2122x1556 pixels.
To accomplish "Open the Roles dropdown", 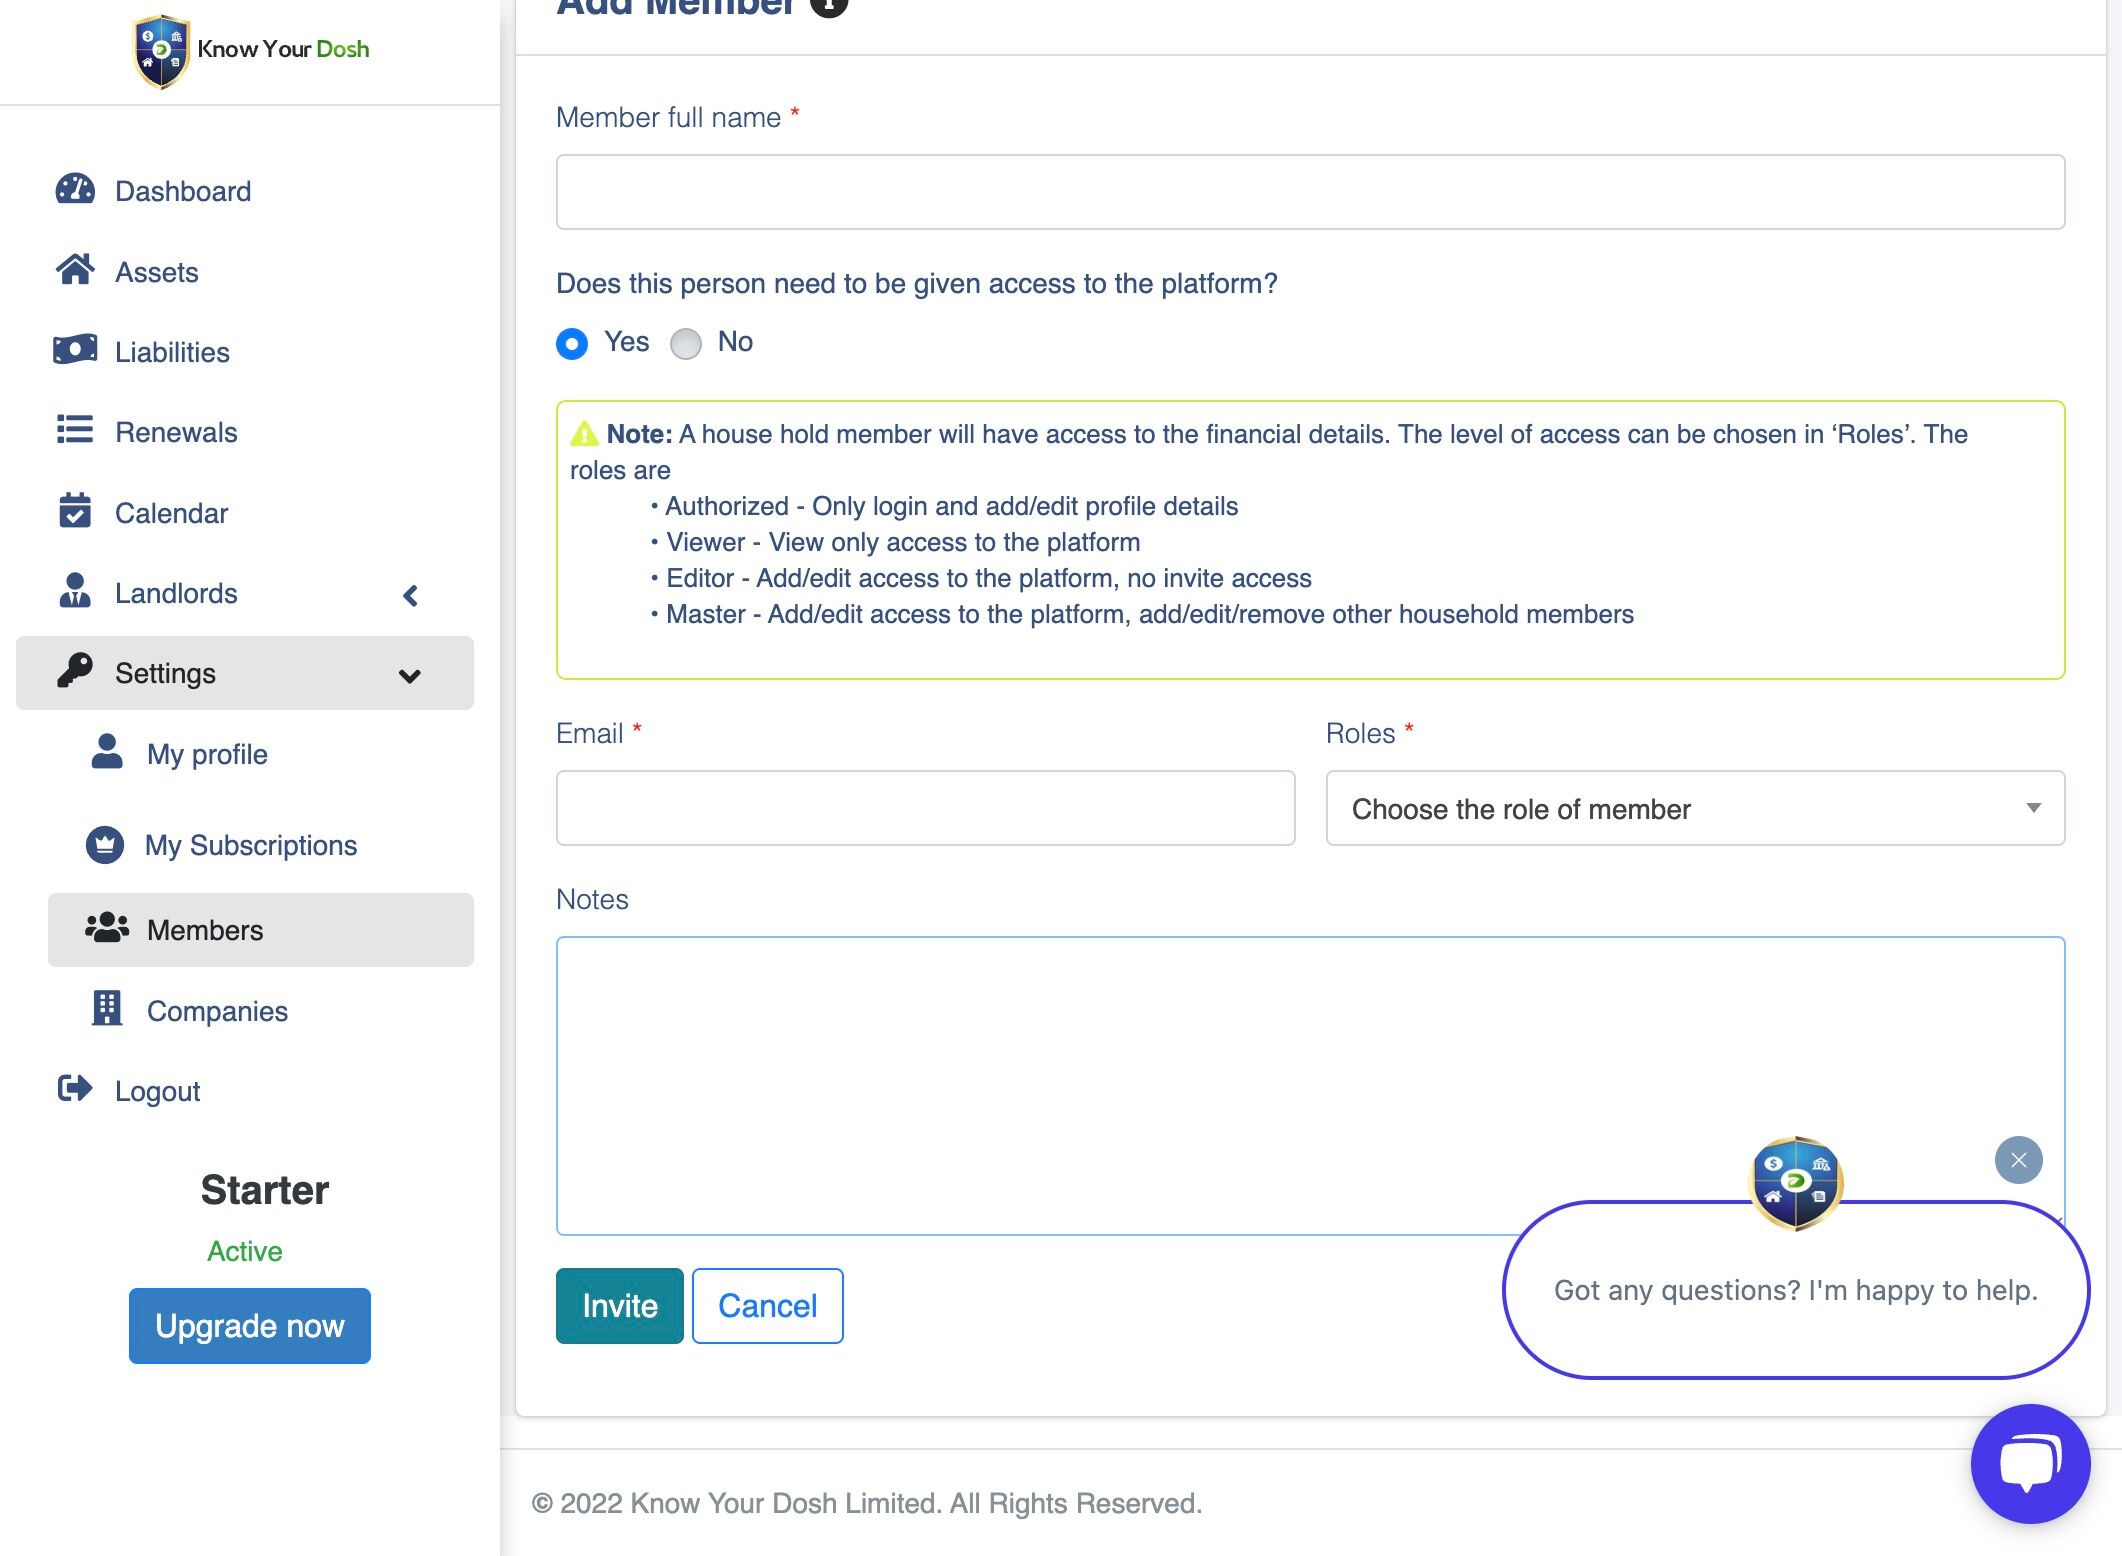I will point(1695,808).
